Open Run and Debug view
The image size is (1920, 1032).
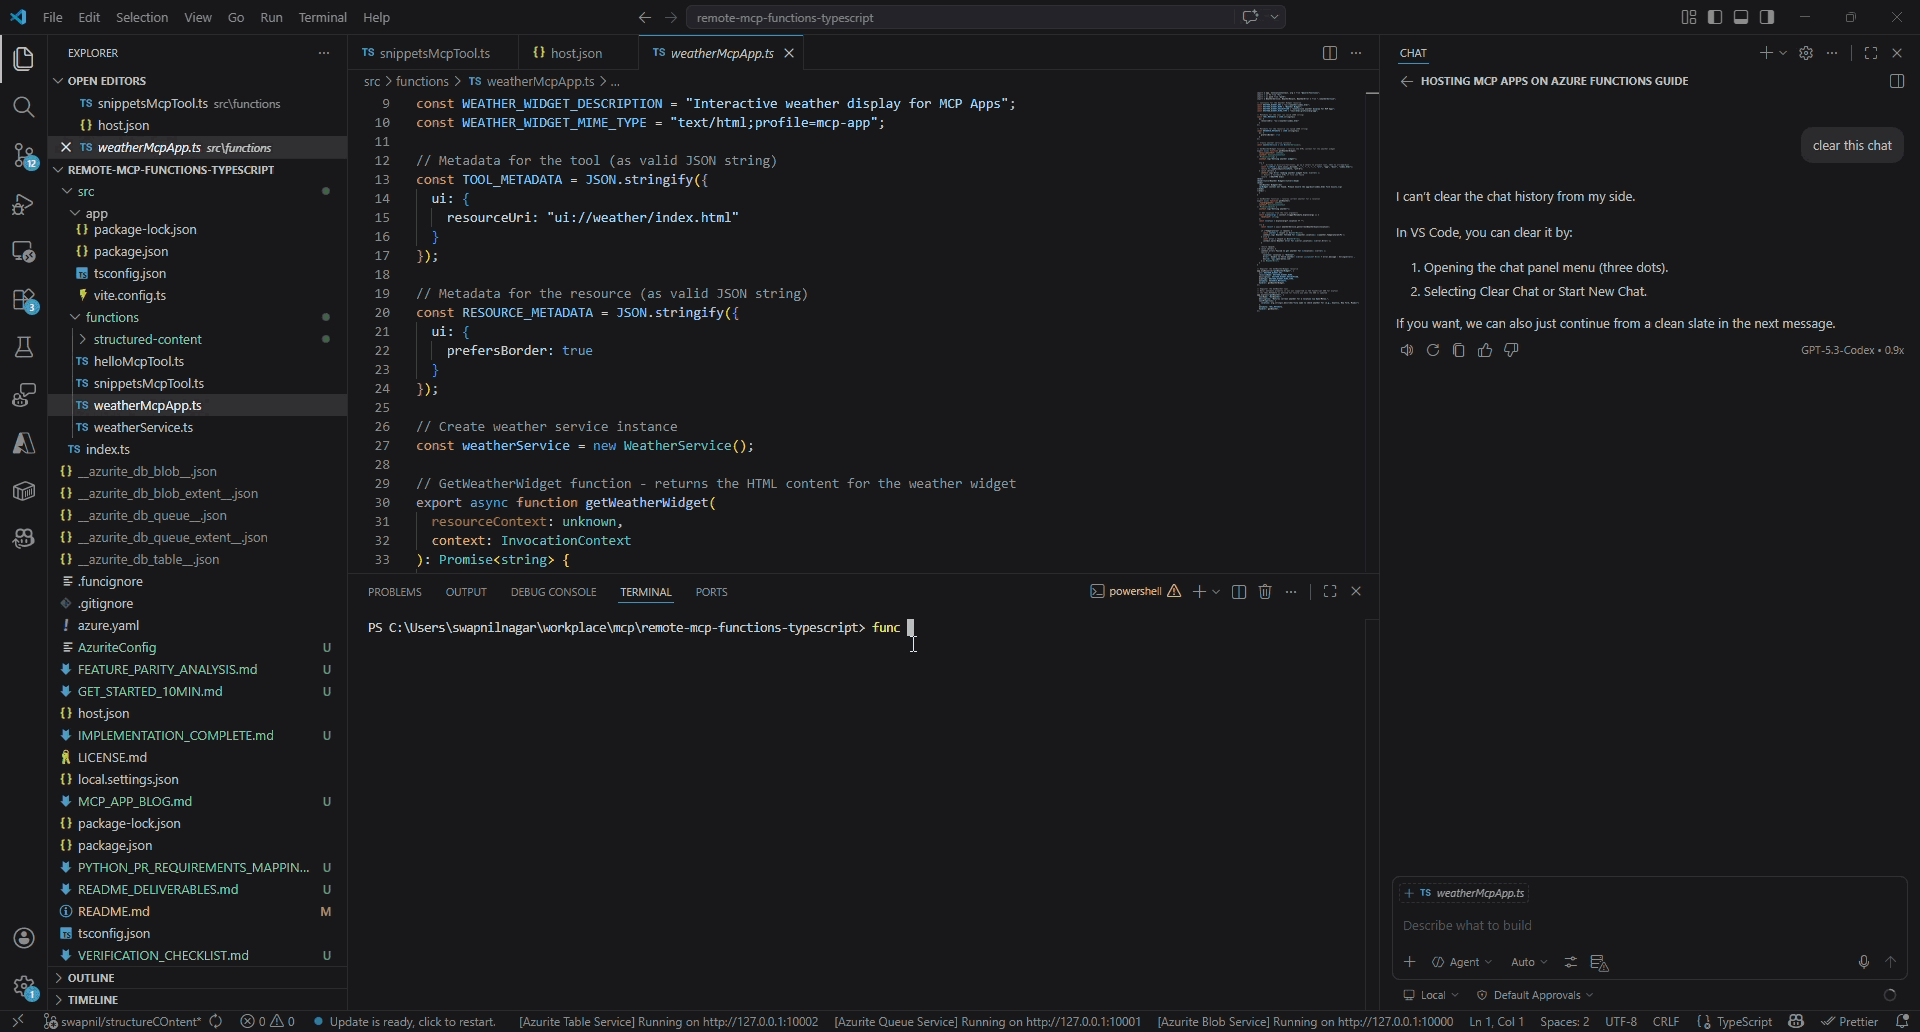tap(24, 204)
